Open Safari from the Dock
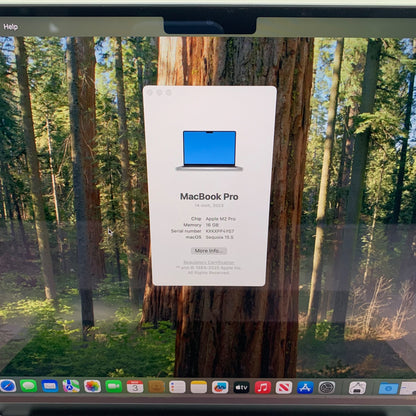 click(8, 386)
